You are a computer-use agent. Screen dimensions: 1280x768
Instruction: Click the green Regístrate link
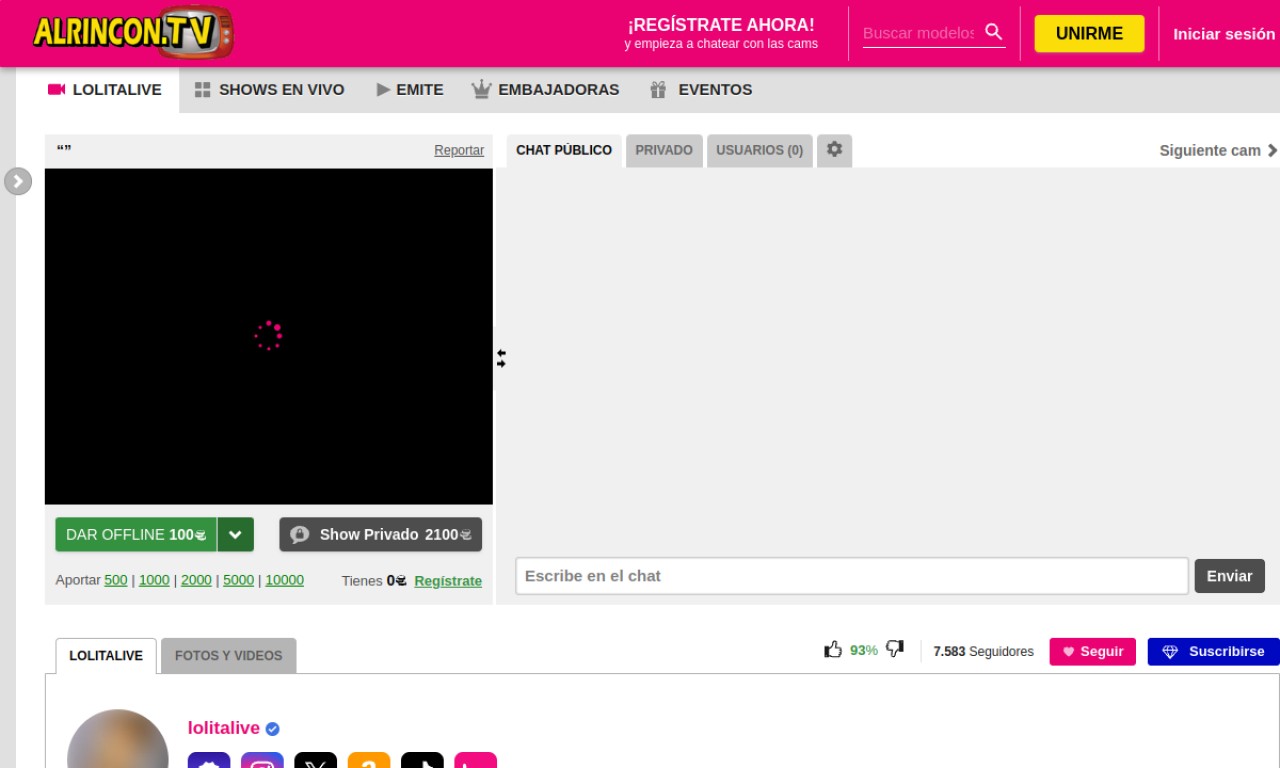point(448,581)
